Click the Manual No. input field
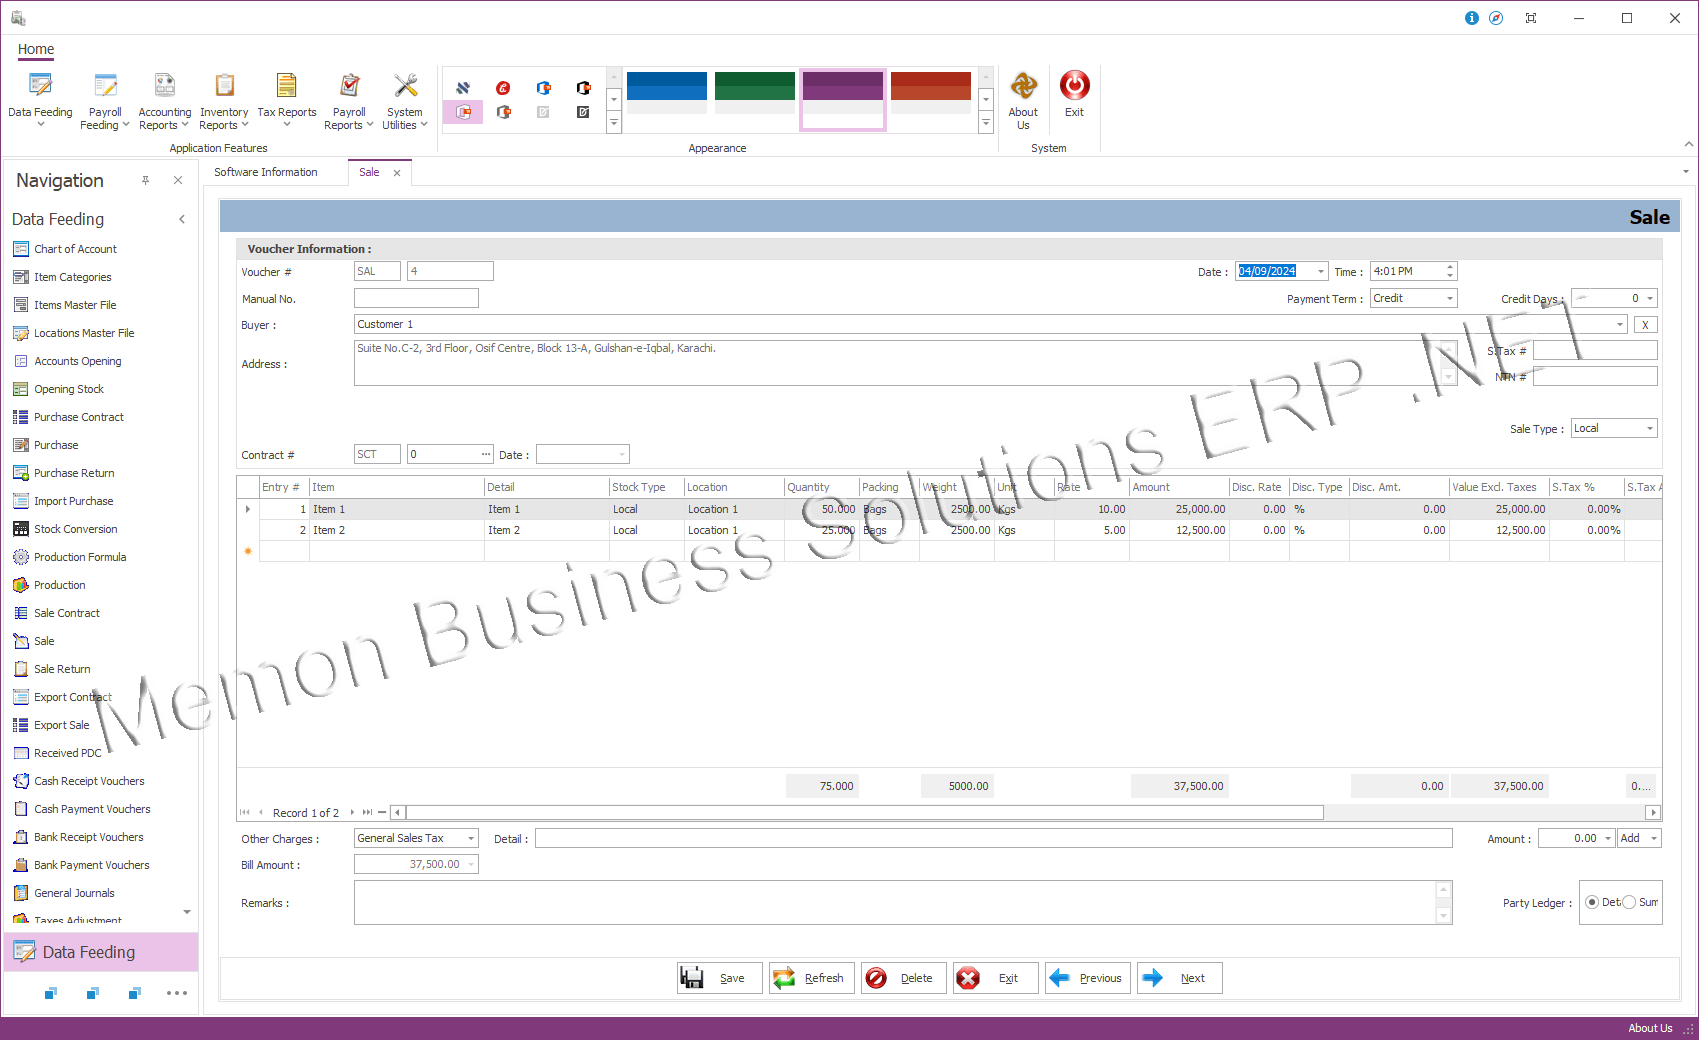 [416, 298]
